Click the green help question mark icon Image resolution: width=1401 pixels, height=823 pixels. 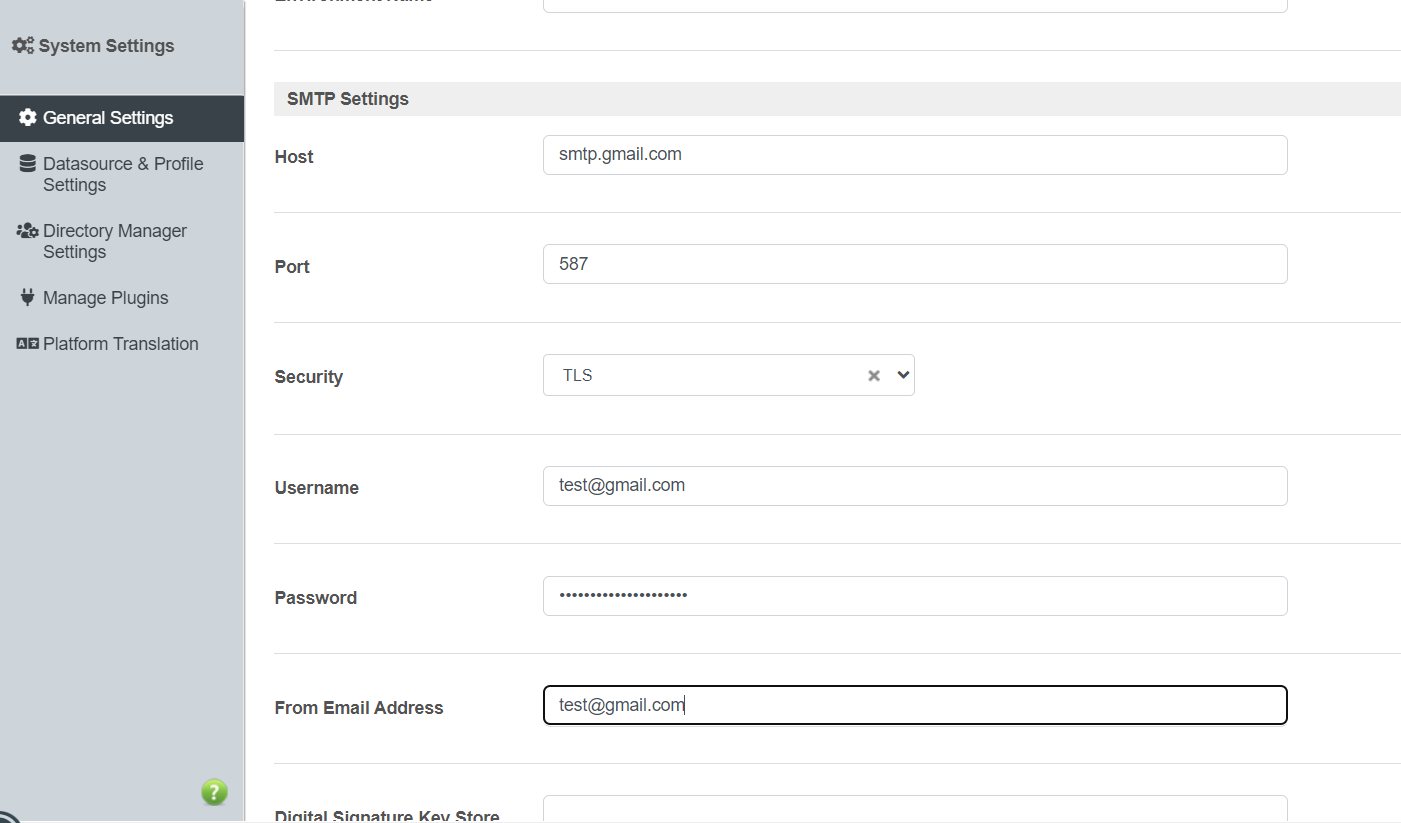click(x=214, y=793)
